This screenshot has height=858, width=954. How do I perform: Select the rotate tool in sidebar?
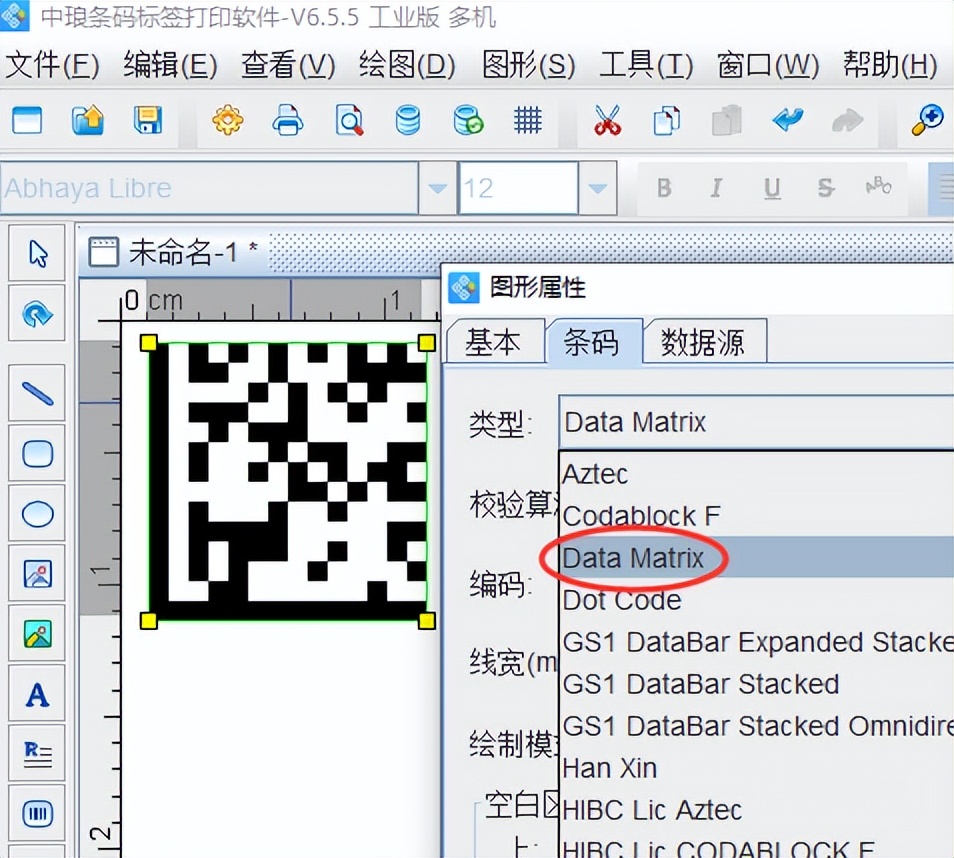coord(37,313)
